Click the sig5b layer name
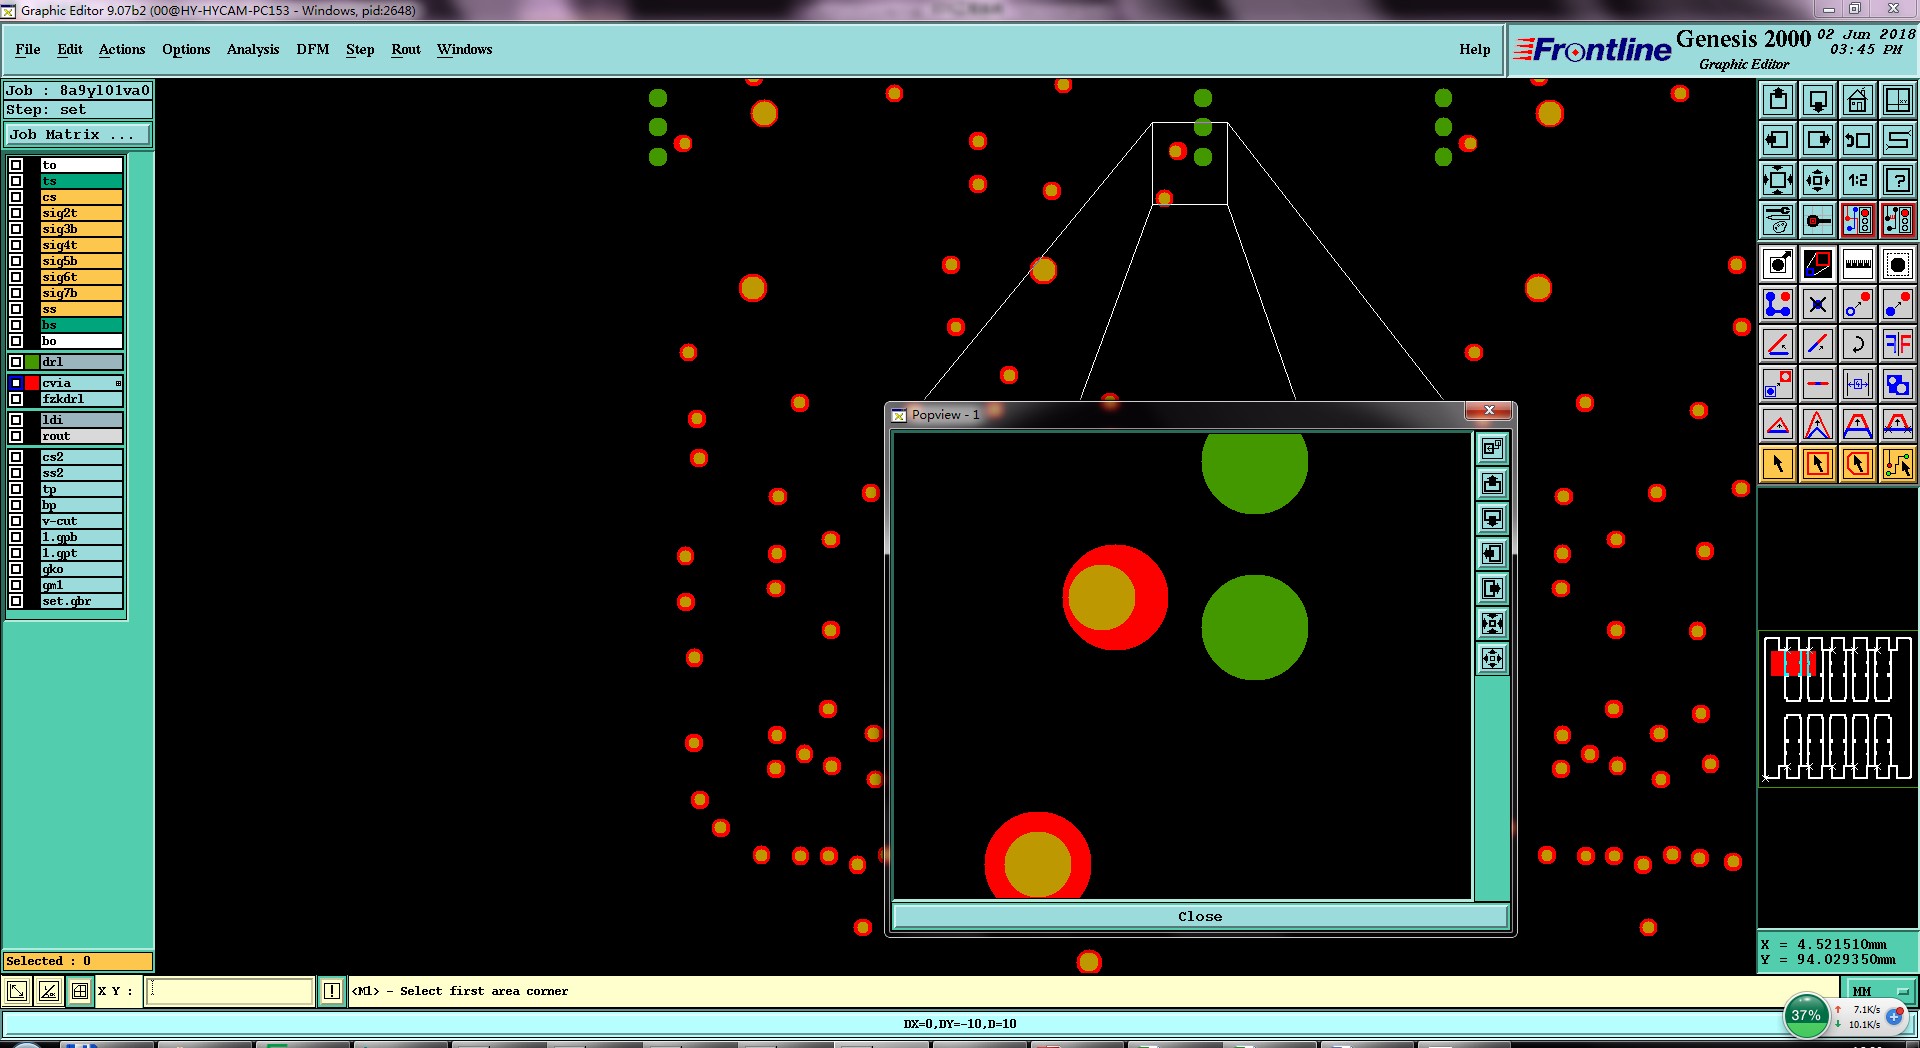The height and width of the screenshot is (1048, 1920). tap(81, 261)
